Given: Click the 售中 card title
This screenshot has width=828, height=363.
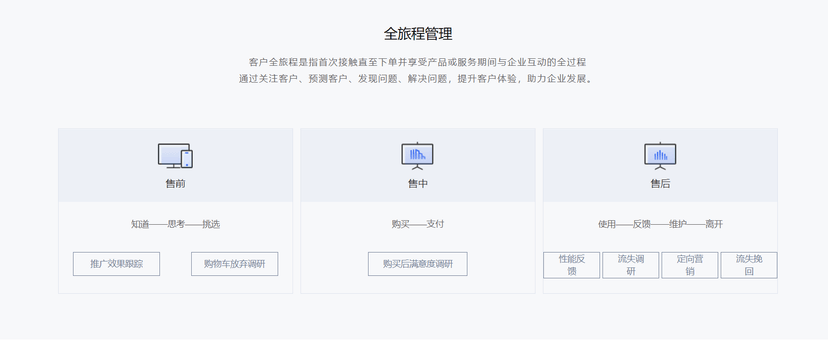Looking at the screenshot, I should tap(418, 184).
